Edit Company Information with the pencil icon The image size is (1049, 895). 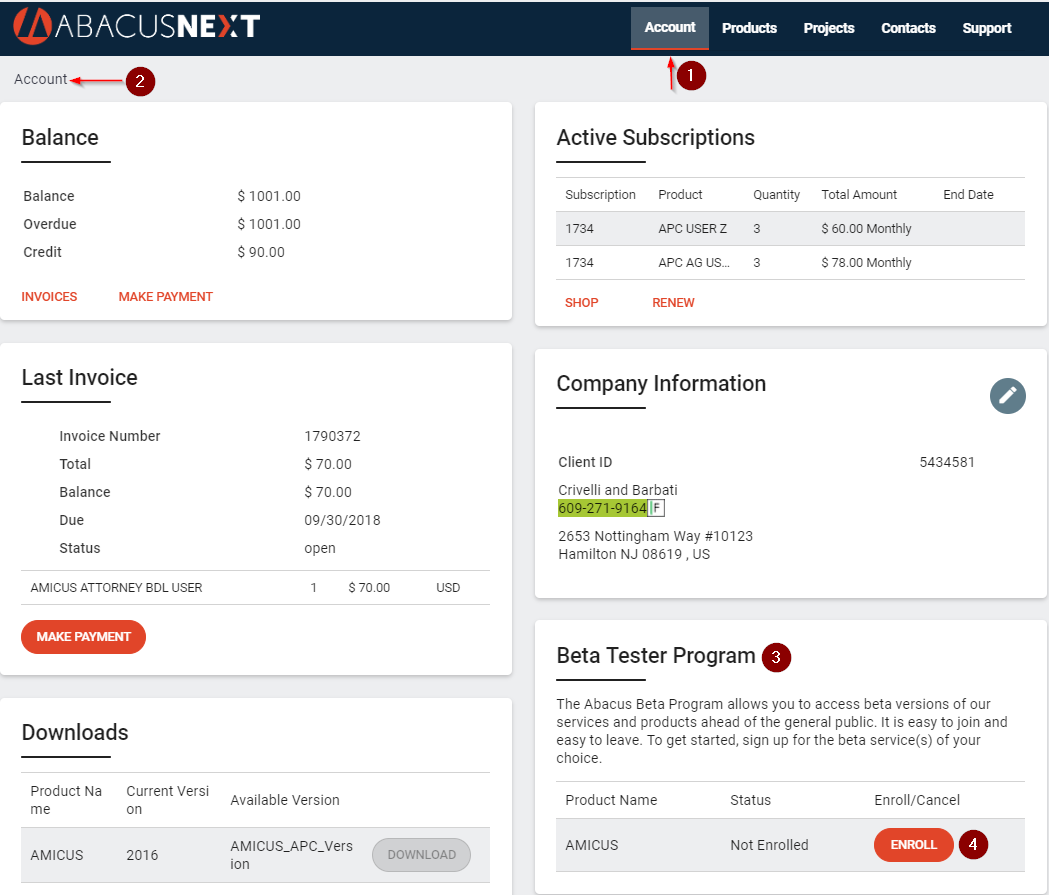[1008, 396]
